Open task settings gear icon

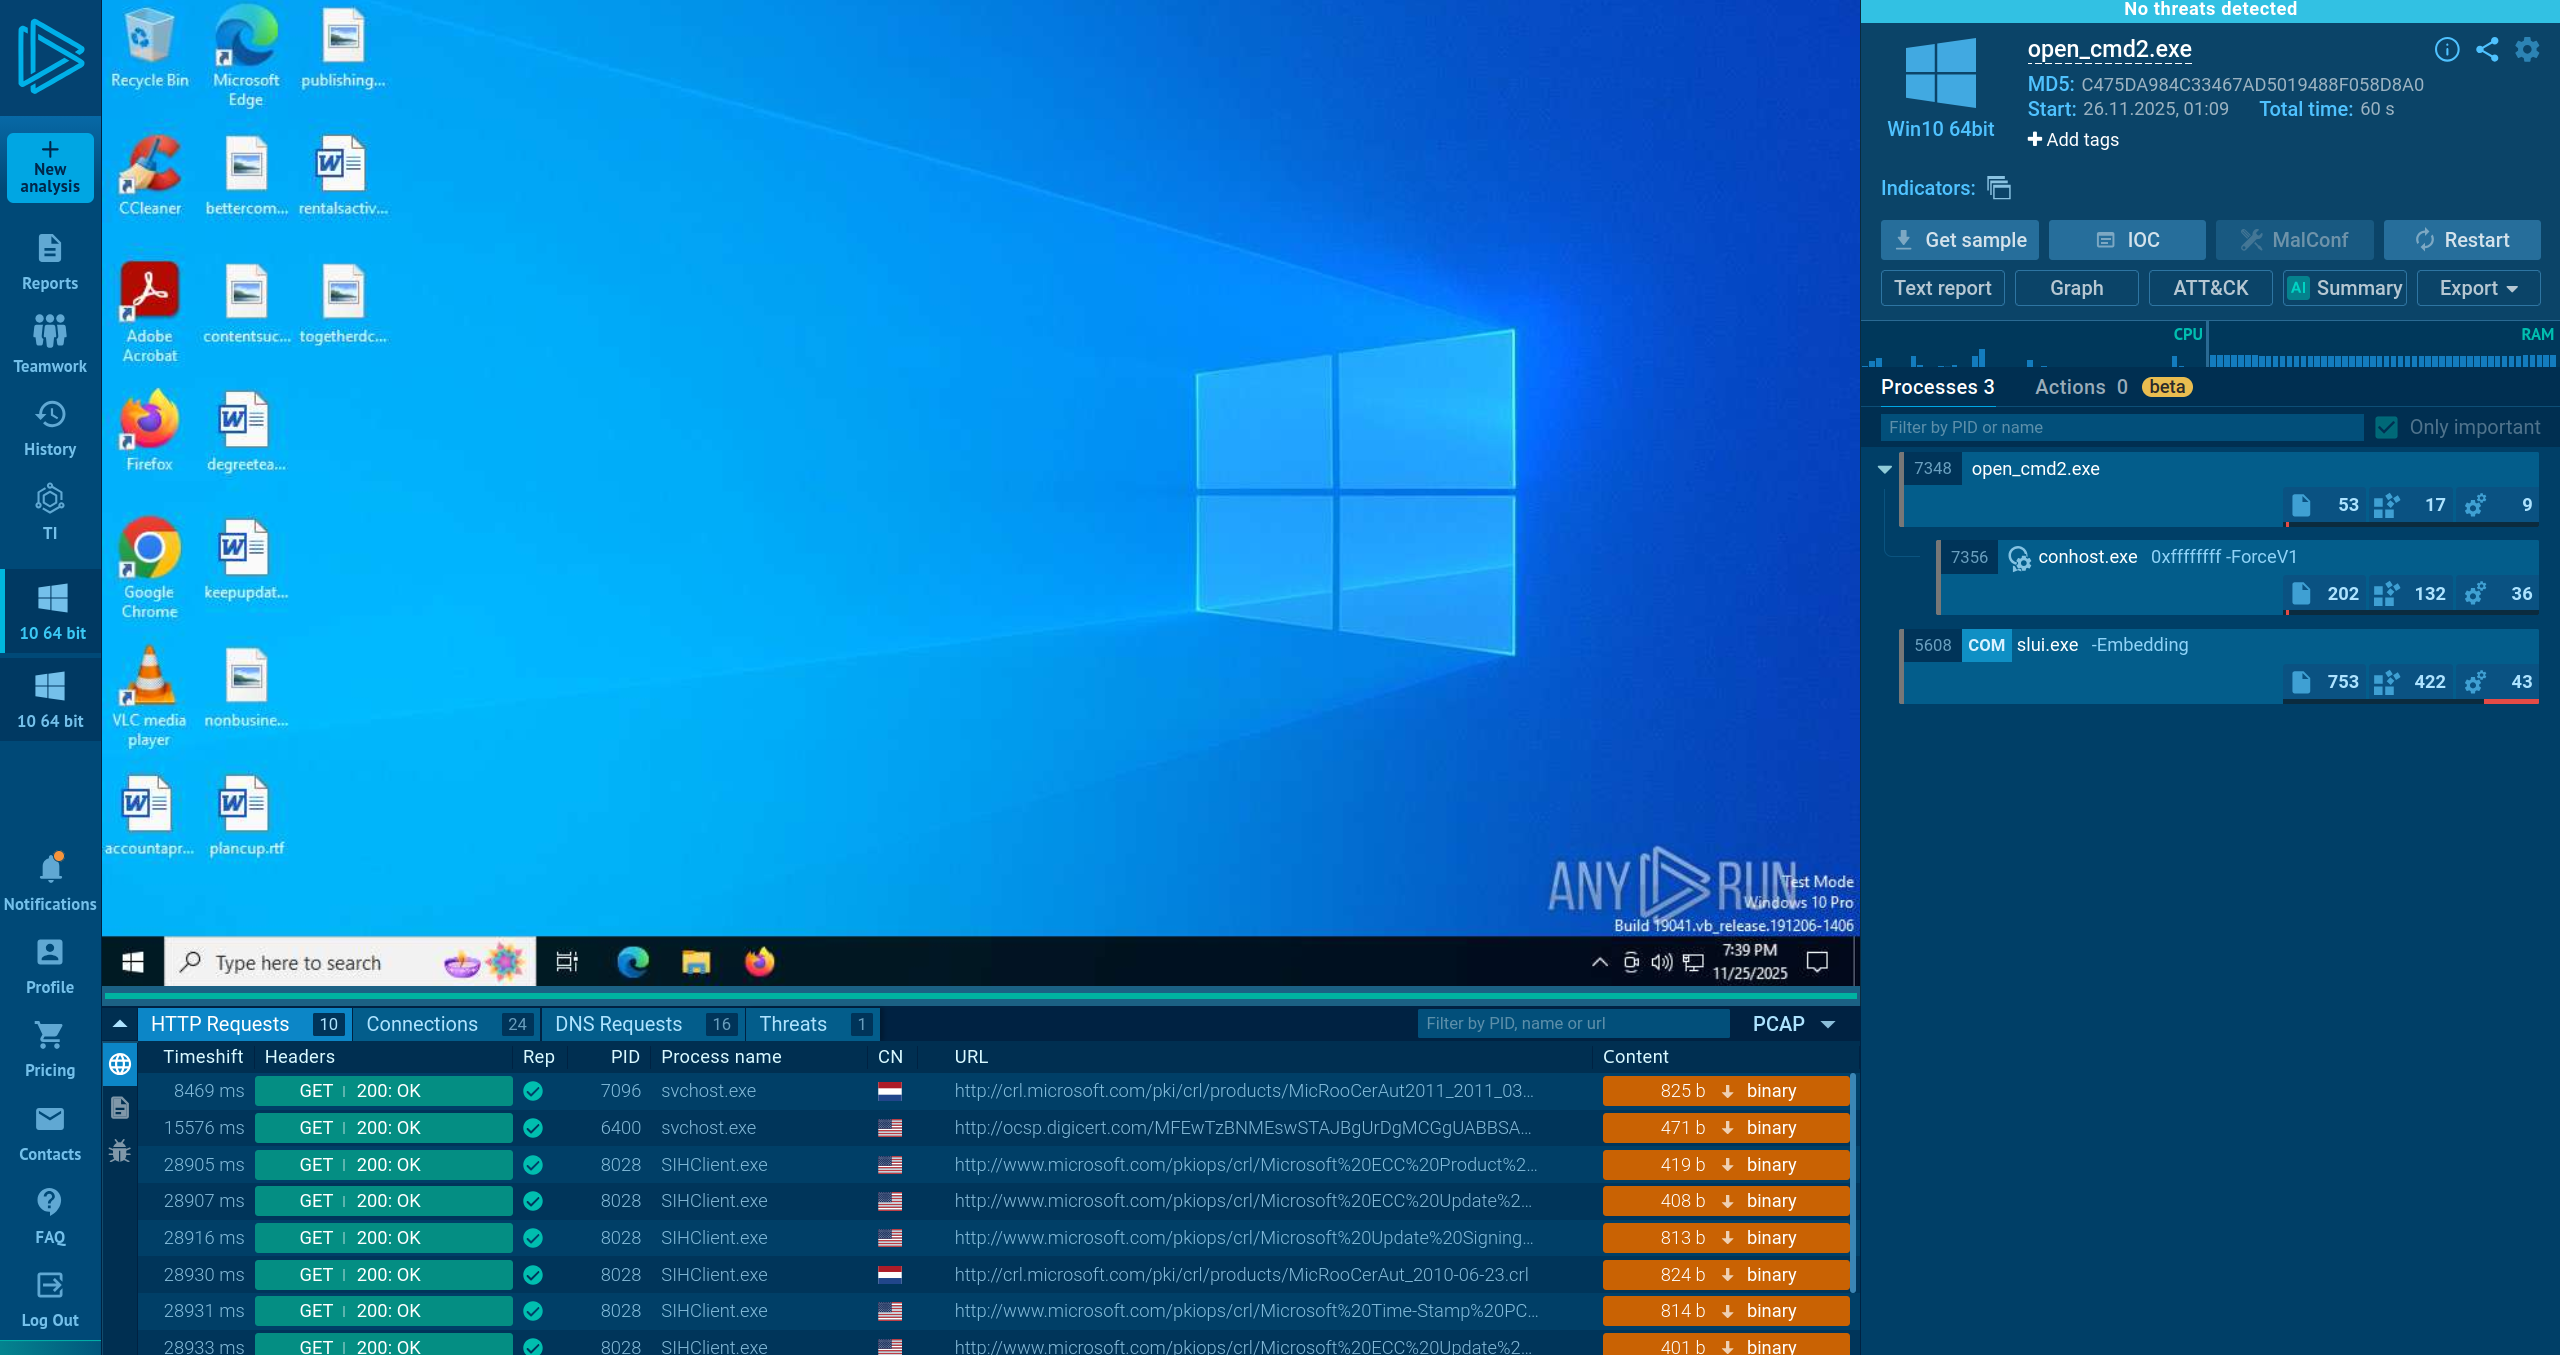[2527, 49]
